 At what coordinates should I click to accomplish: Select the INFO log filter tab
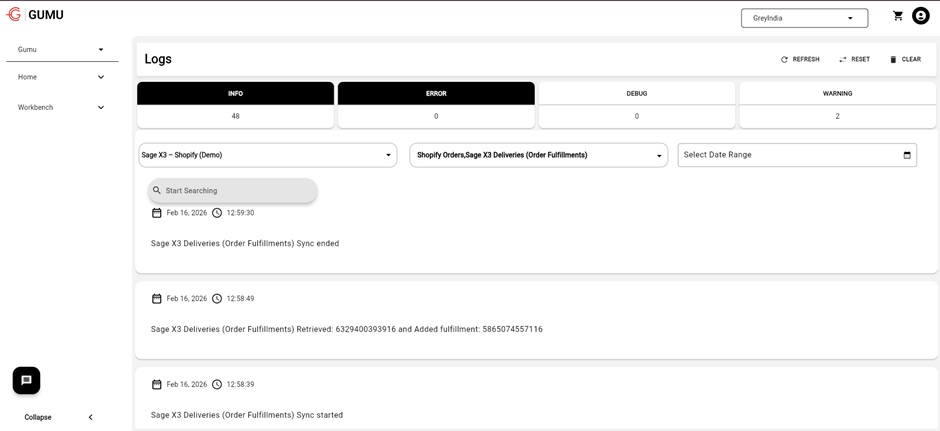(235, 94)
